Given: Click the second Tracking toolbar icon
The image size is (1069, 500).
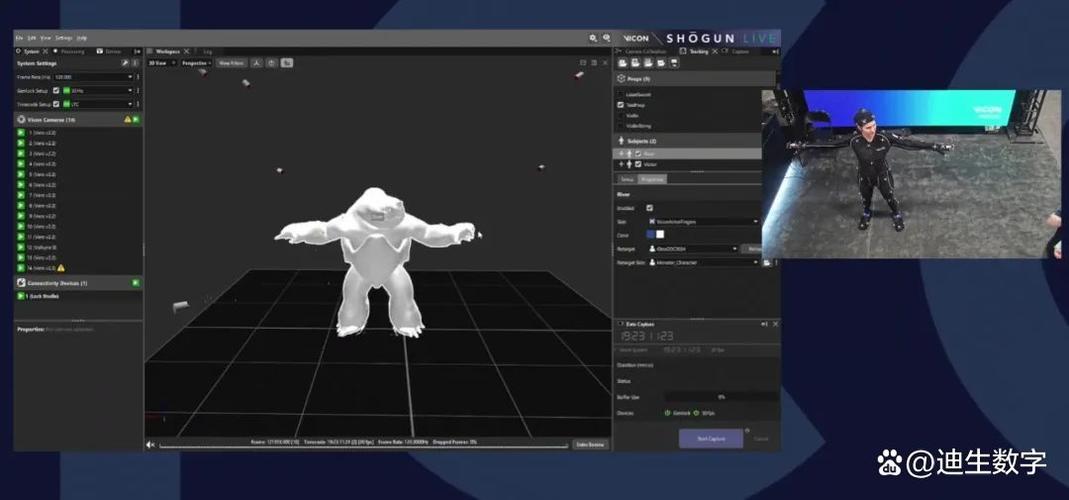Looking at the screenshot, I should coord(635,63).
